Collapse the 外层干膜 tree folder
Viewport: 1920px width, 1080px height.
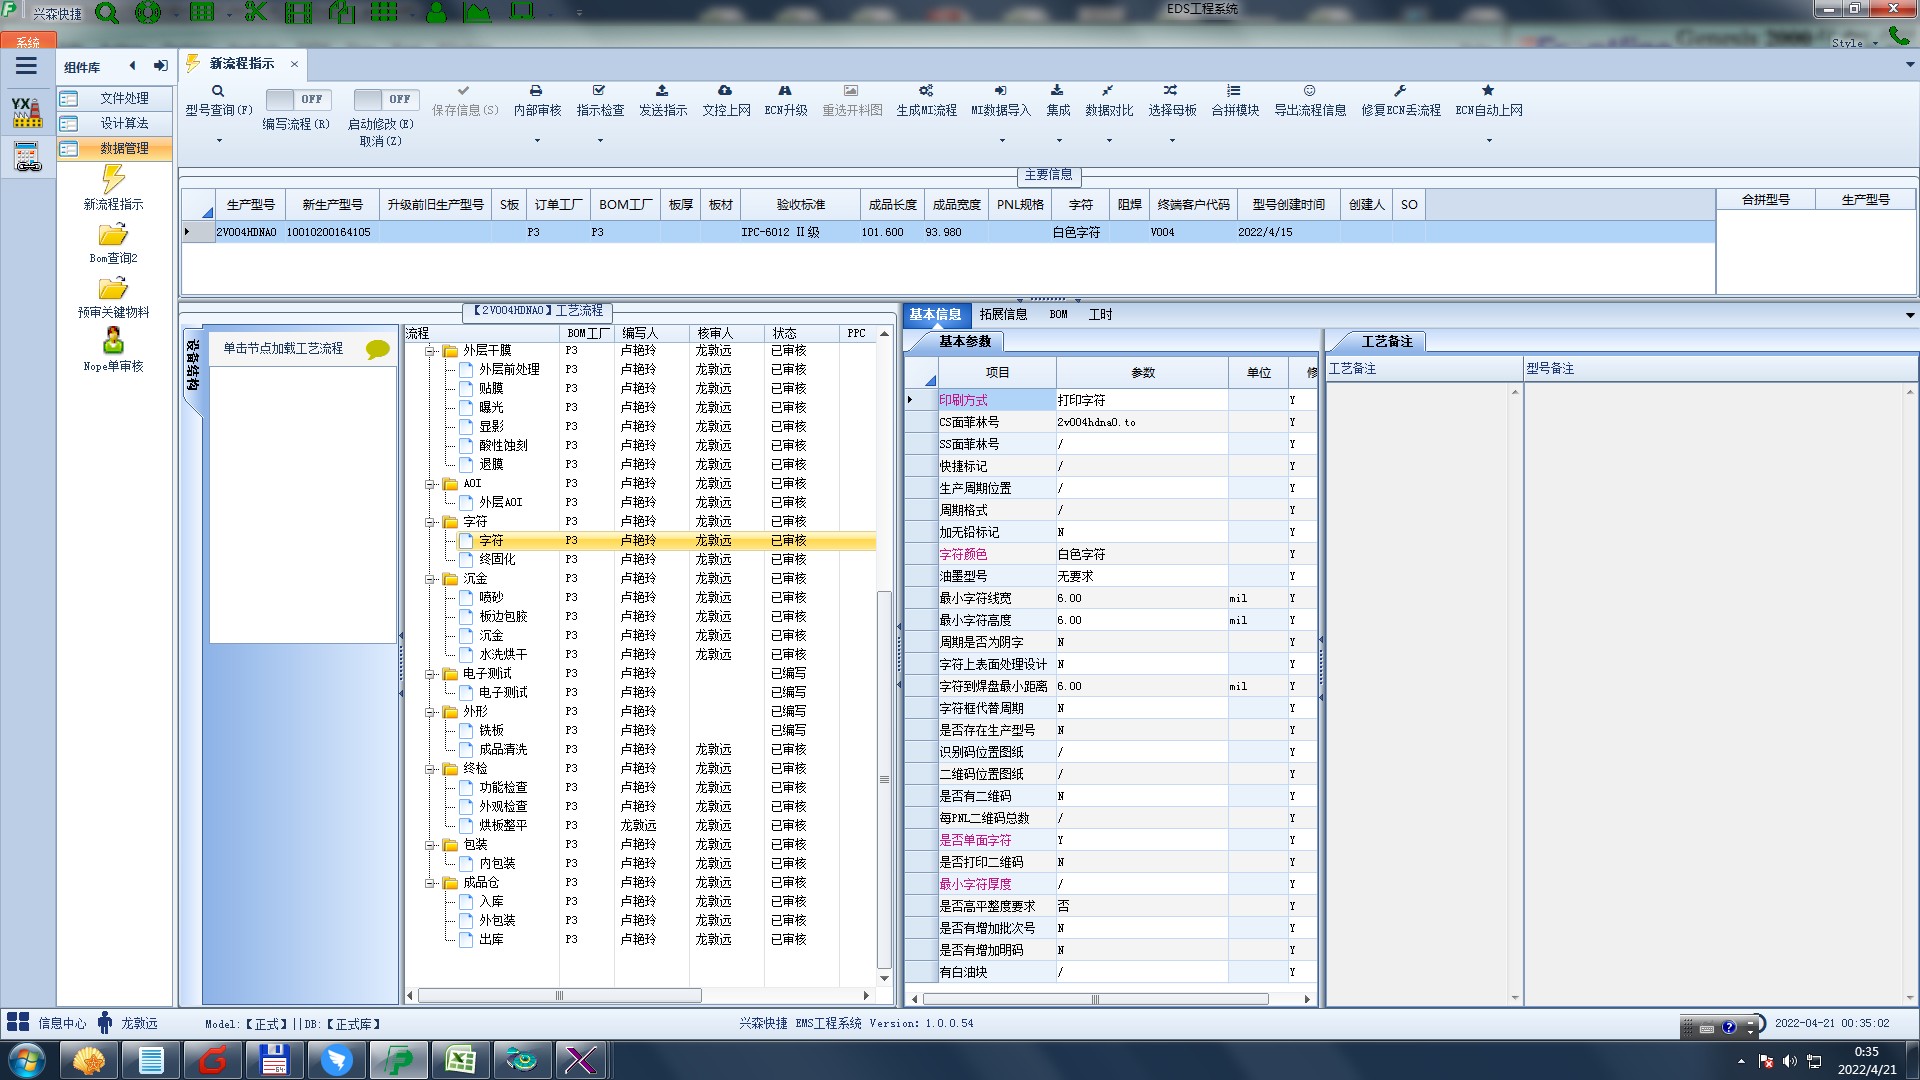(430, 351)
